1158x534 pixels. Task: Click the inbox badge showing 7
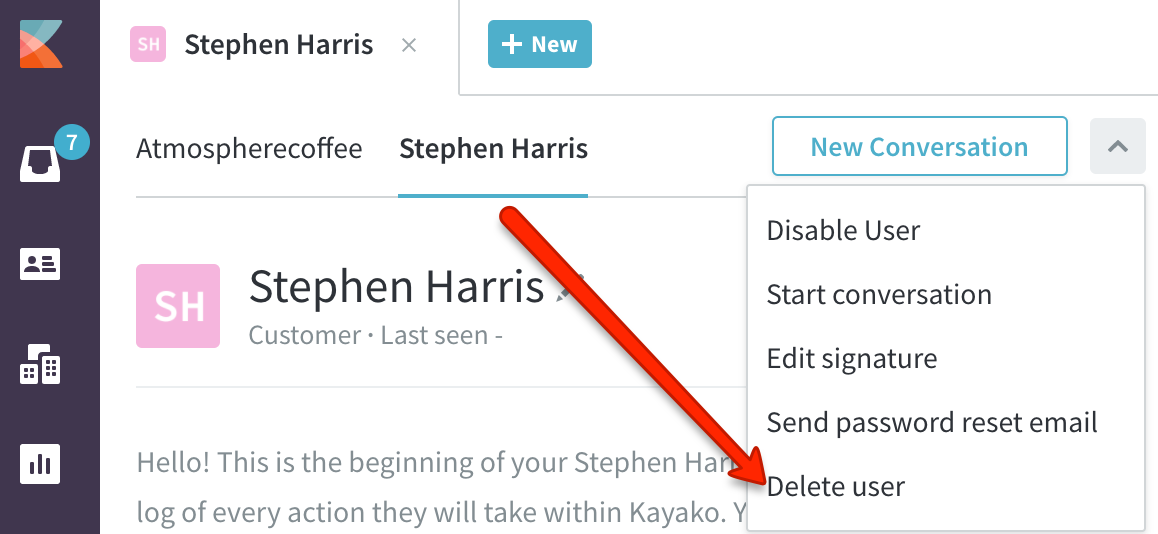(x=72, y=143)
